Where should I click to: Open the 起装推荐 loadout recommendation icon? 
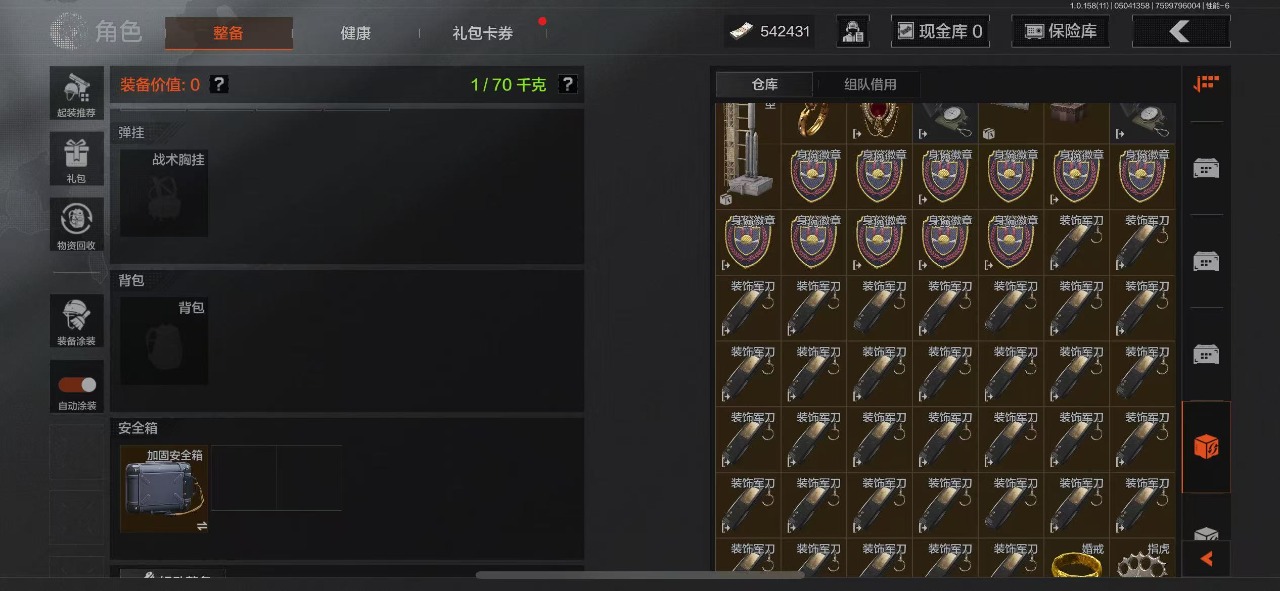(77, 93)
